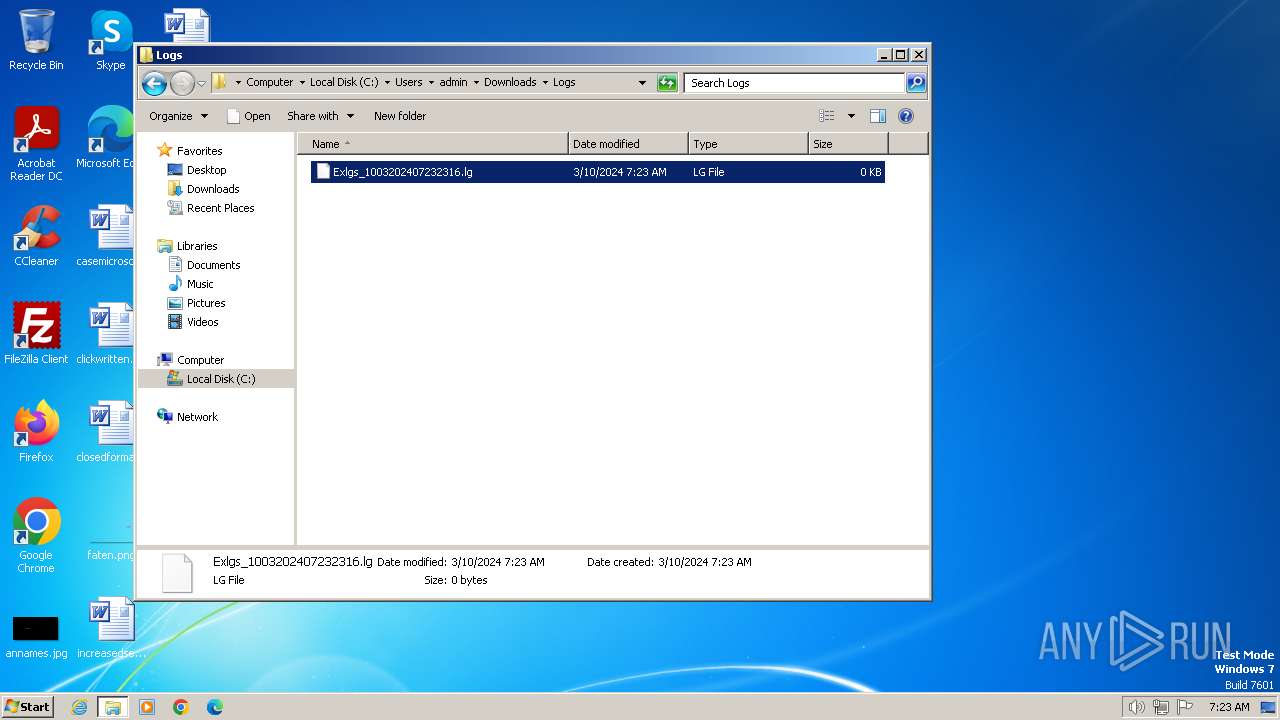This screenshot has height=720, width=1280.
Task: Click admin in the address breadcrumb
Action: pyautogui.click(x=453, y=83)
